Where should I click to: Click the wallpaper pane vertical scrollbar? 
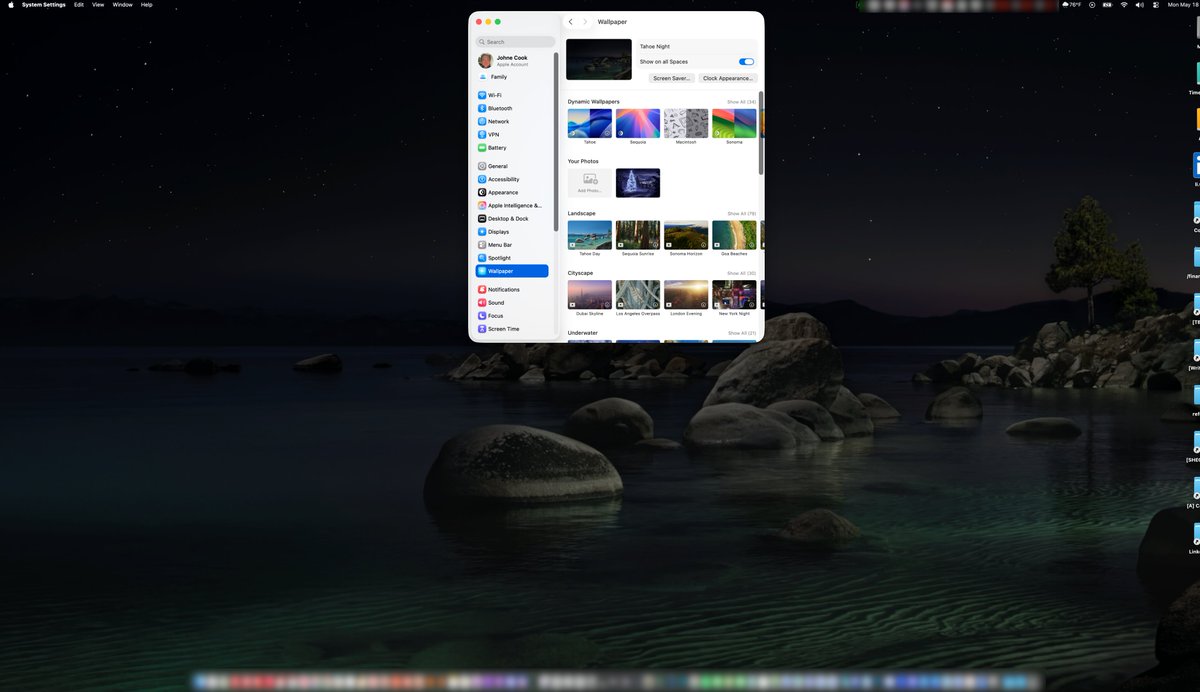click(x=761, y=134)
